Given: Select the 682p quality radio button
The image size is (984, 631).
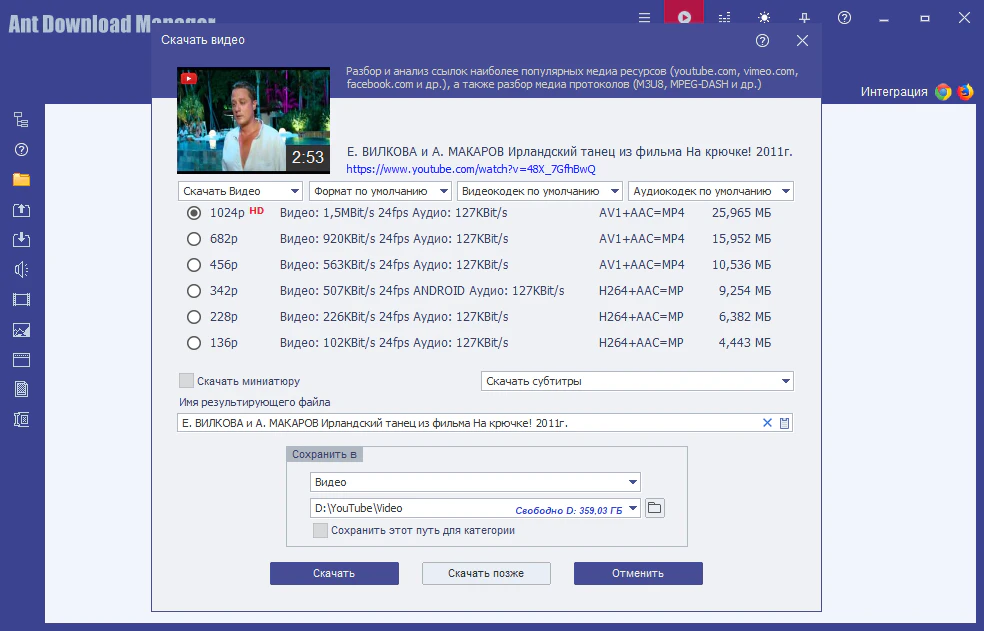Looking at the screenshot, I should point(194,239).
